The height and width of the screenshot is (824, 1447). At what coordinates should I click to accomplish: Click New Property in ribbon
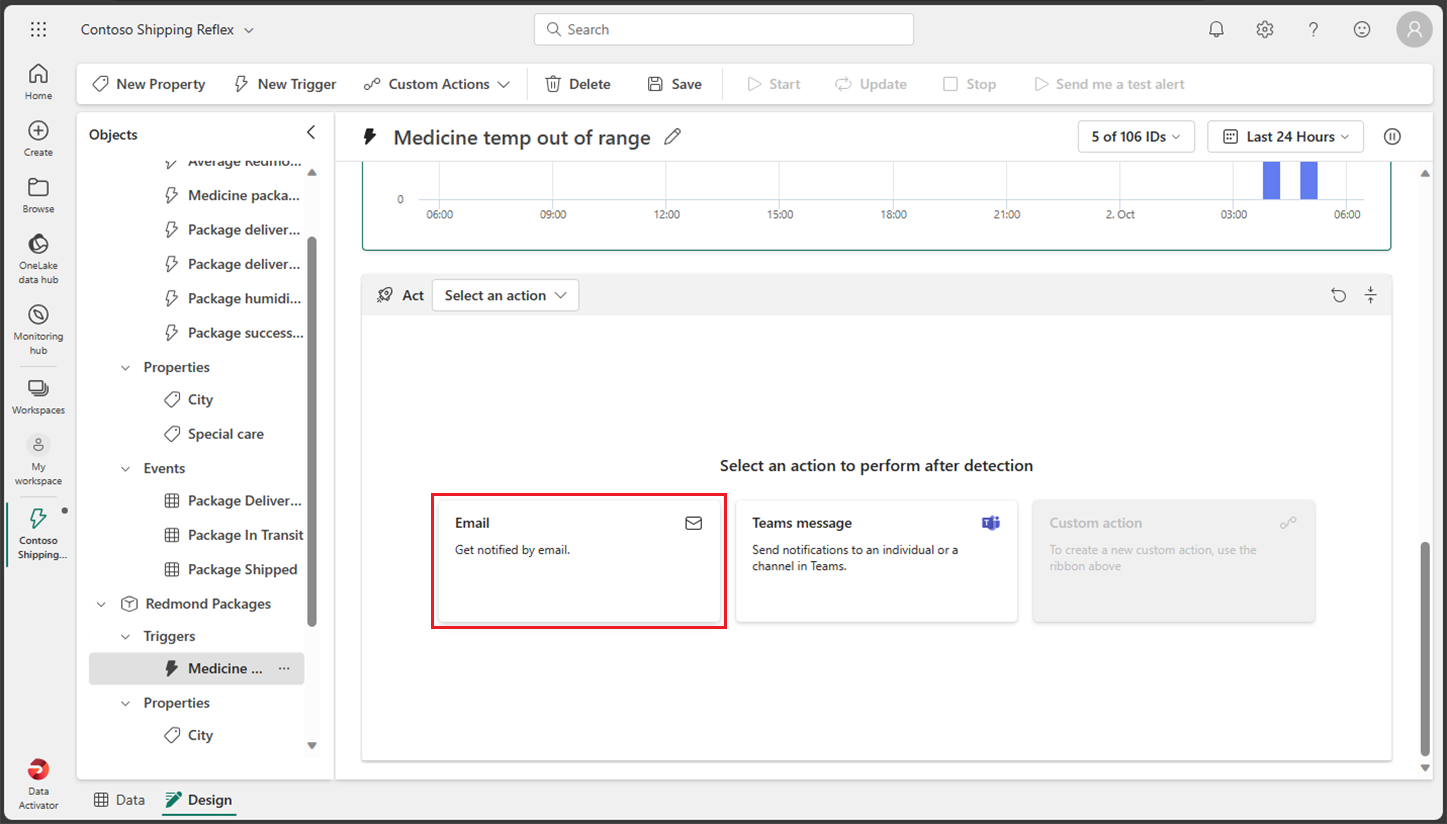[149, 84]
